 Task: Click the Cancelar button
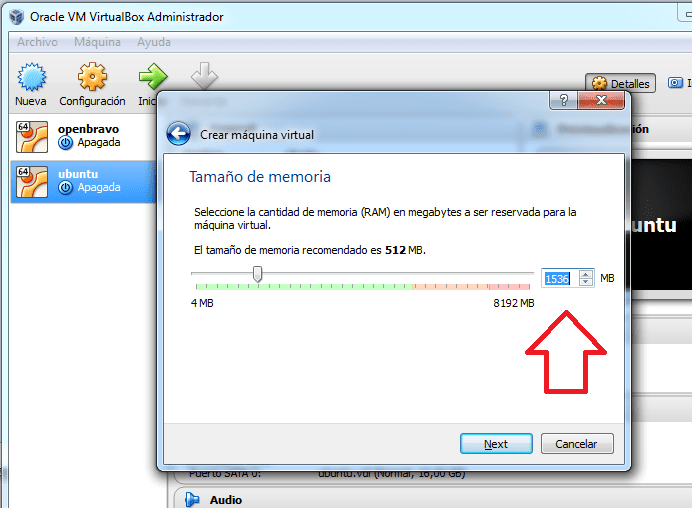(x=577, y=444)
